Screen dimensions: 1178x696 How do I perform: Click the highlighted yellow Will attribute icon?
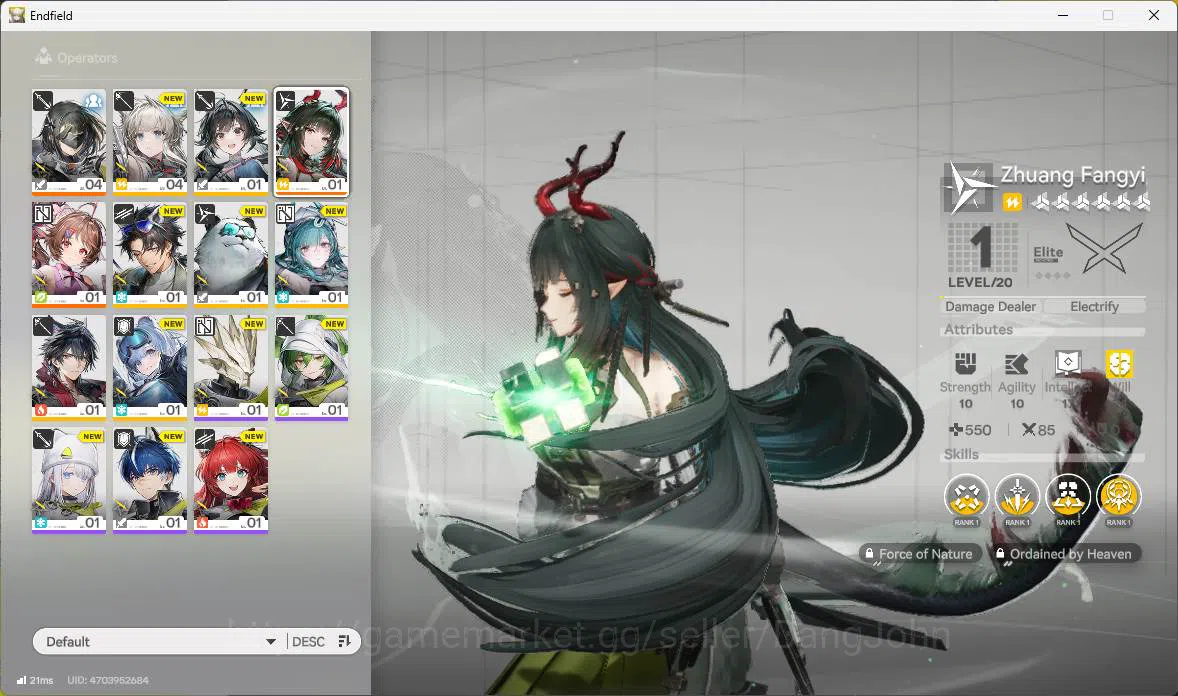(1119, 364)
